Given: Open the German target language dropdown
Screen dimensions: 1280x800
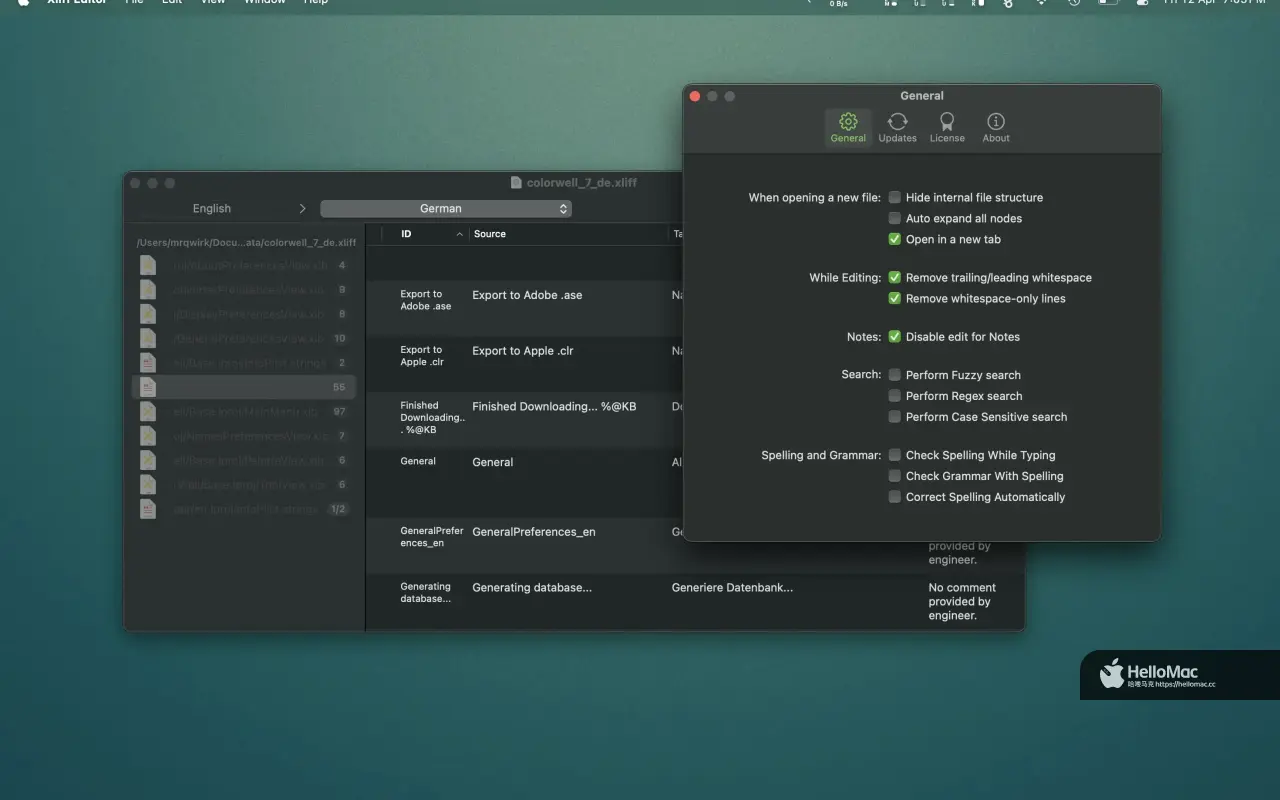Looking at the screenshot, I should 446,209.
